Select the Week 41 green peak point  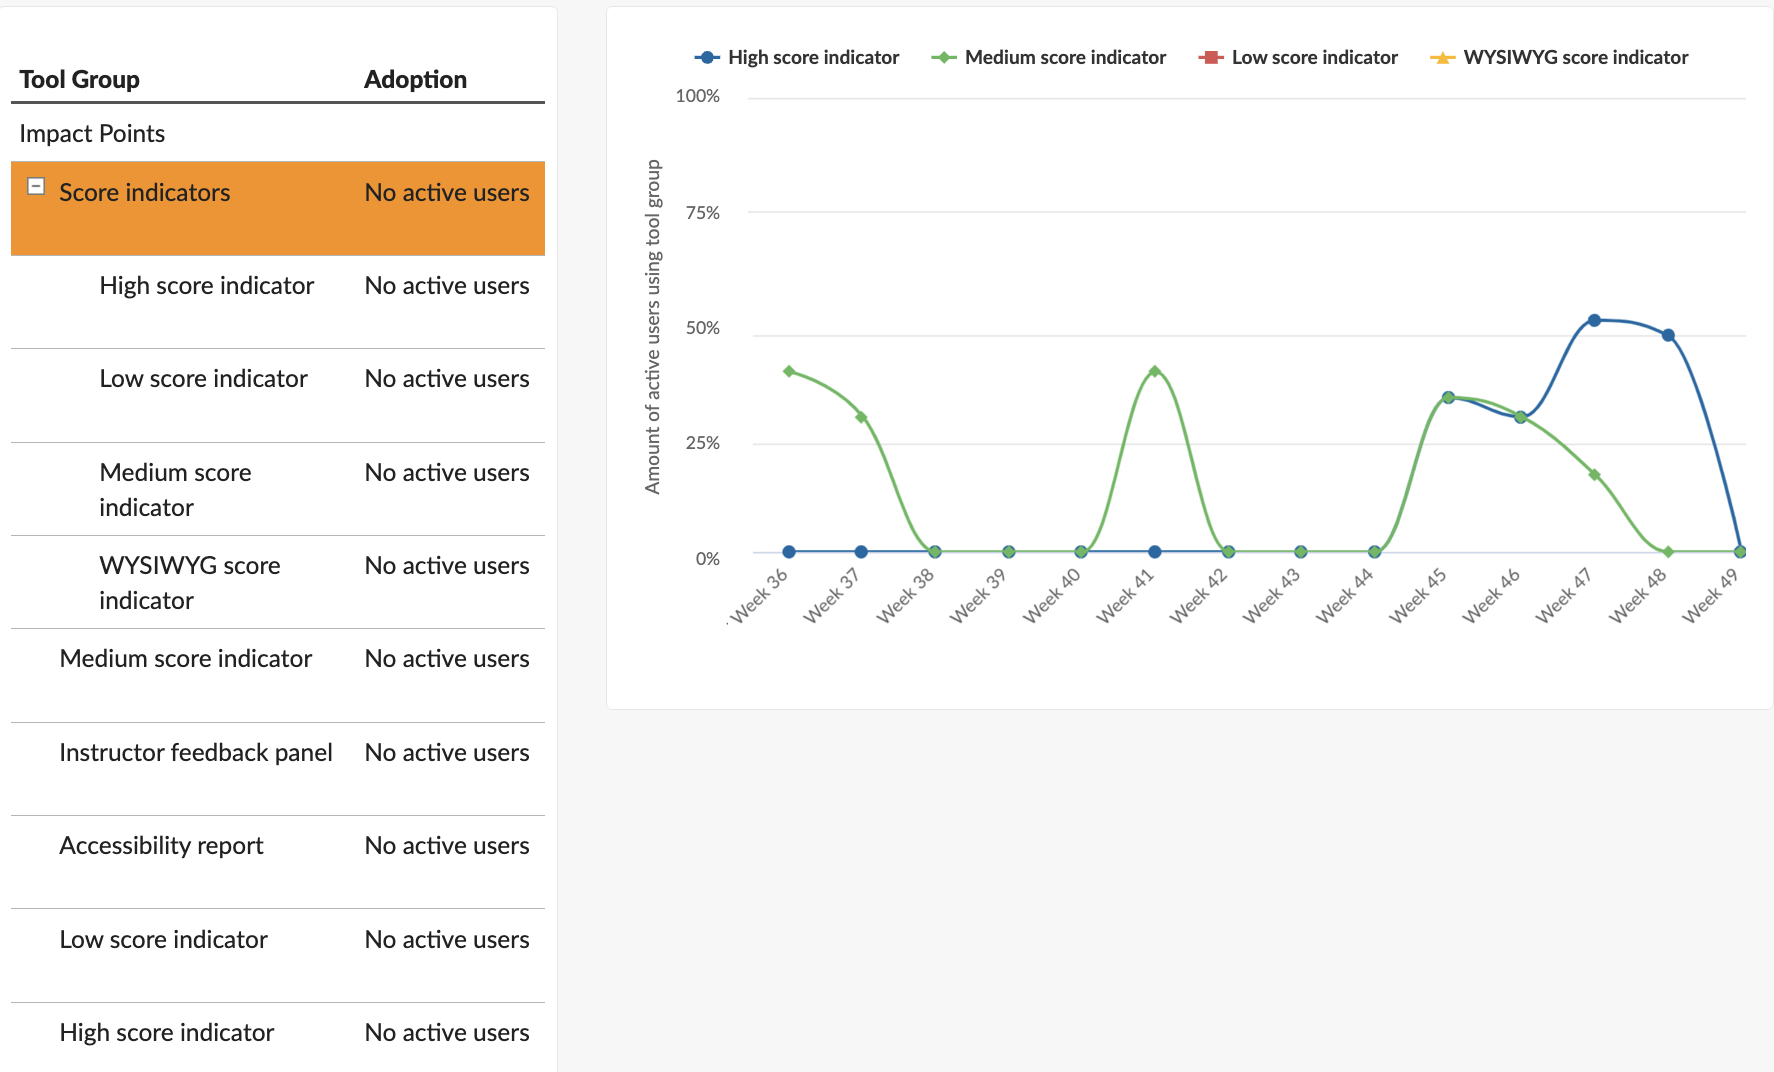1155,371
